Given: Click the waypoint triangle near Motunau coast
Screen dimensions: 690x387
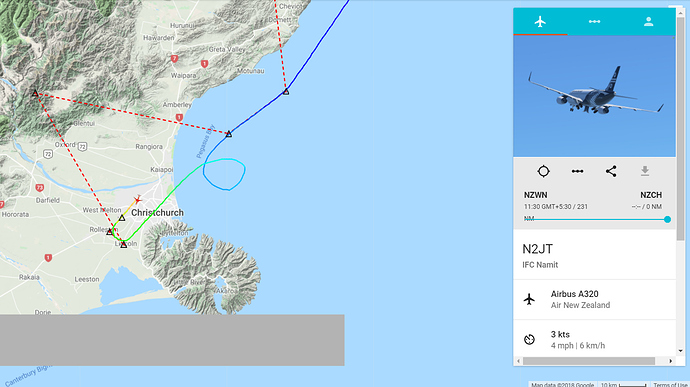Looking at the screenshot, I should tap(286, 92).
